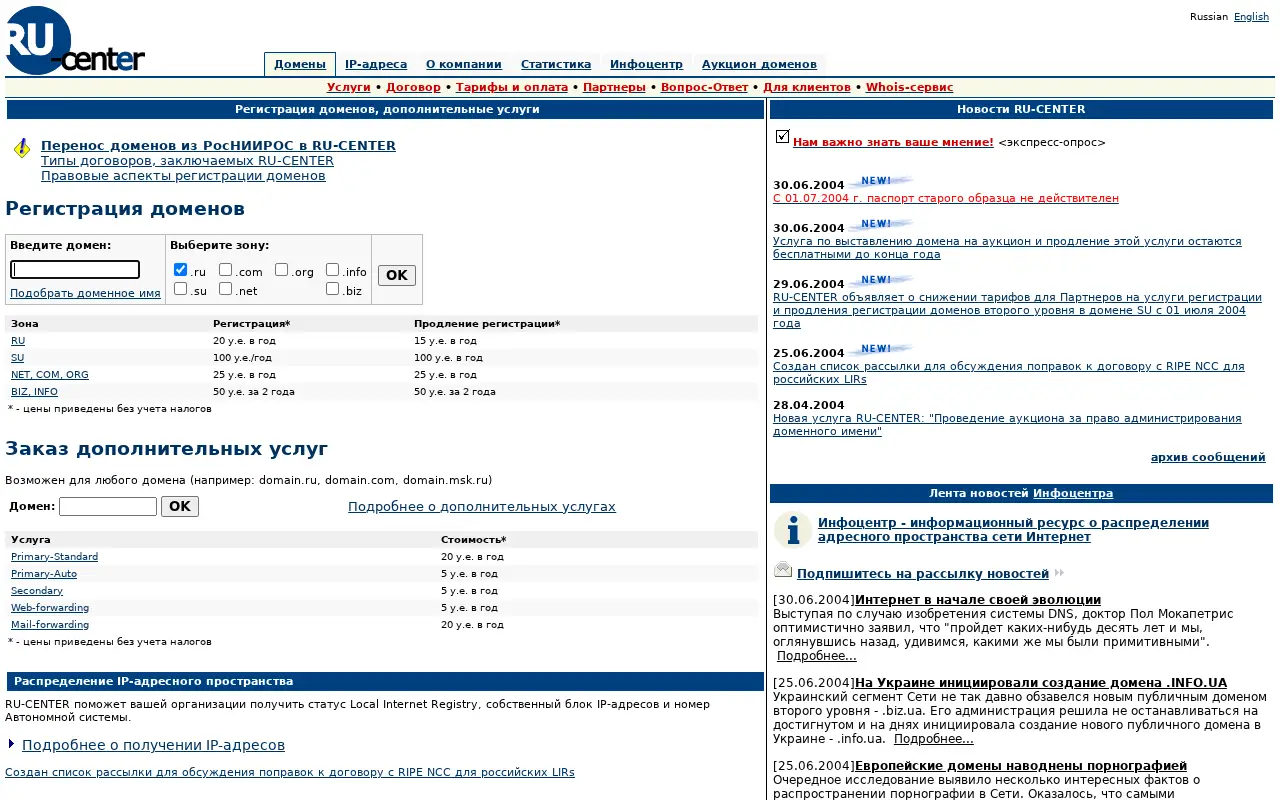Enable the .su zone checkbox
Image resolution: width=1280 pixels, height=800 pixels.
(x=181, y=289)
